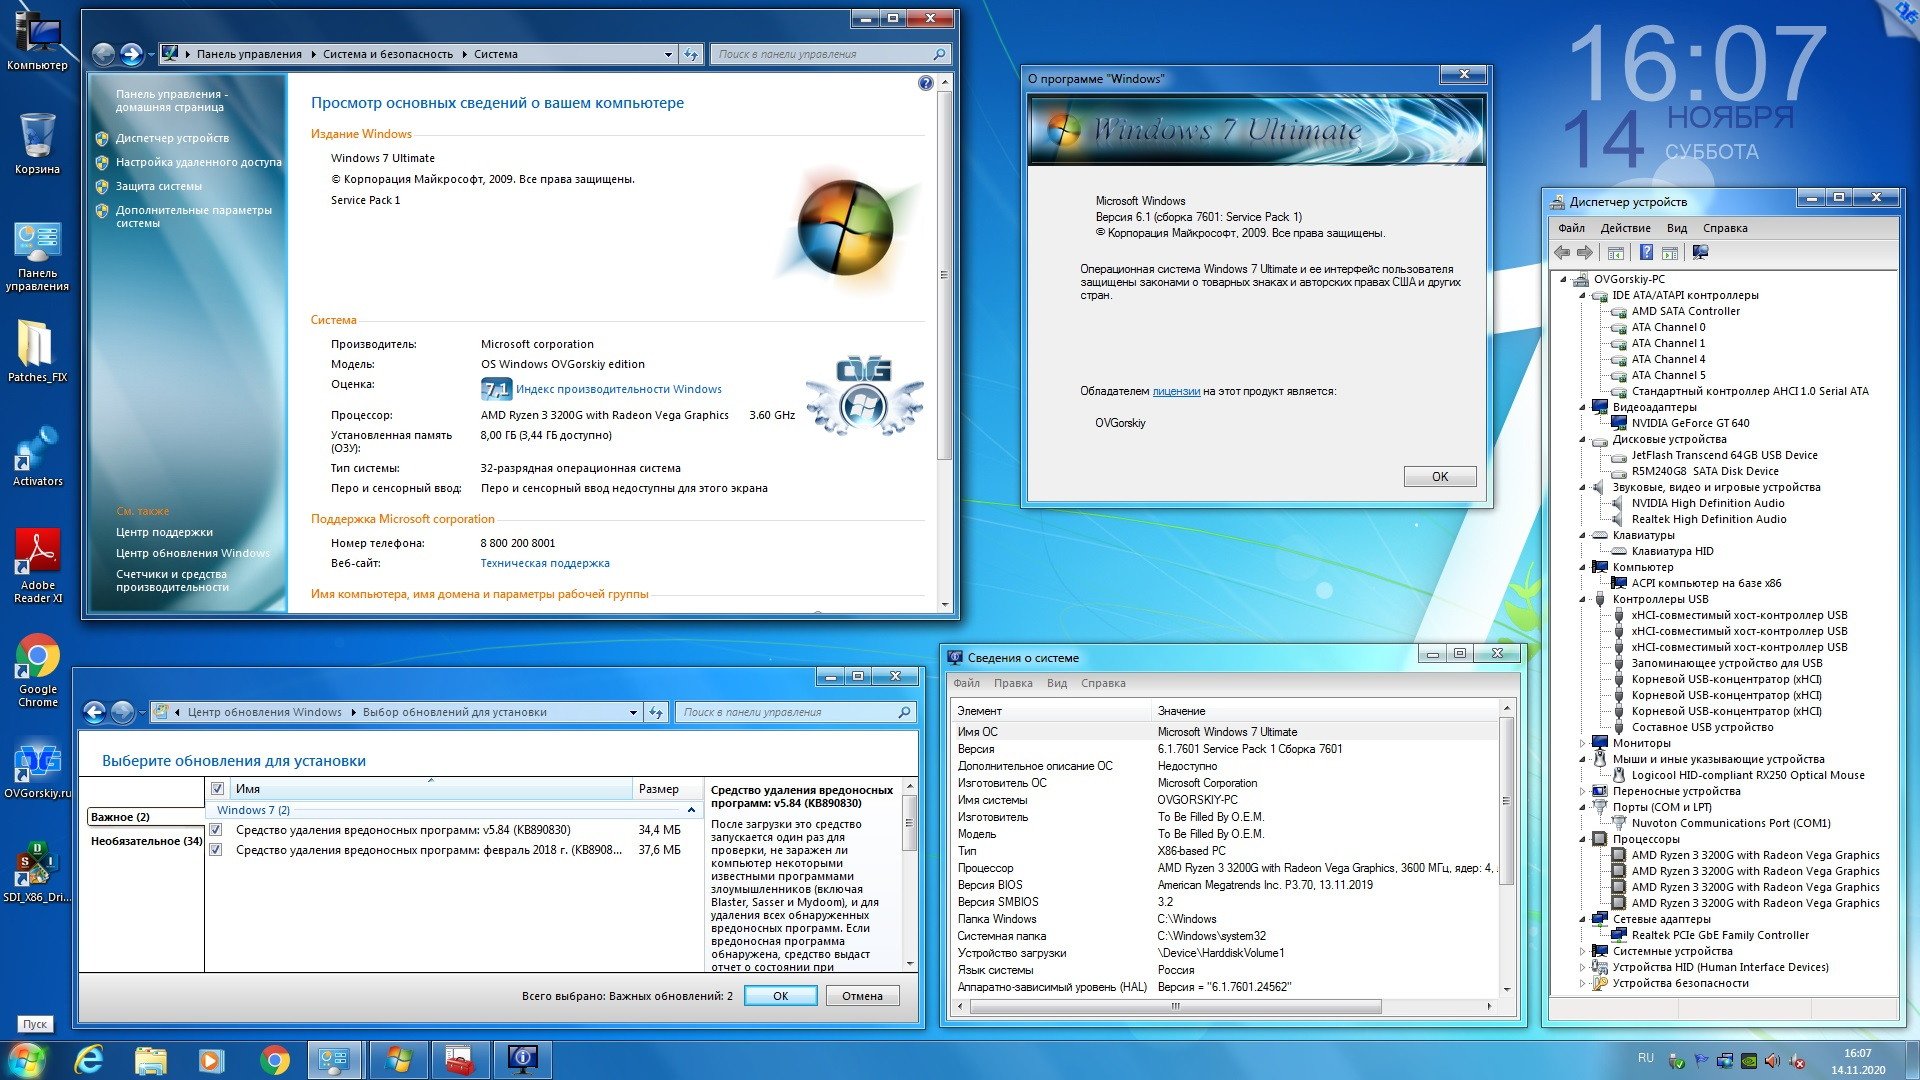The height and width of the screenshot is (1080, 1920).
Task: Click OK in Windows Update window
Action: point(780,996)
